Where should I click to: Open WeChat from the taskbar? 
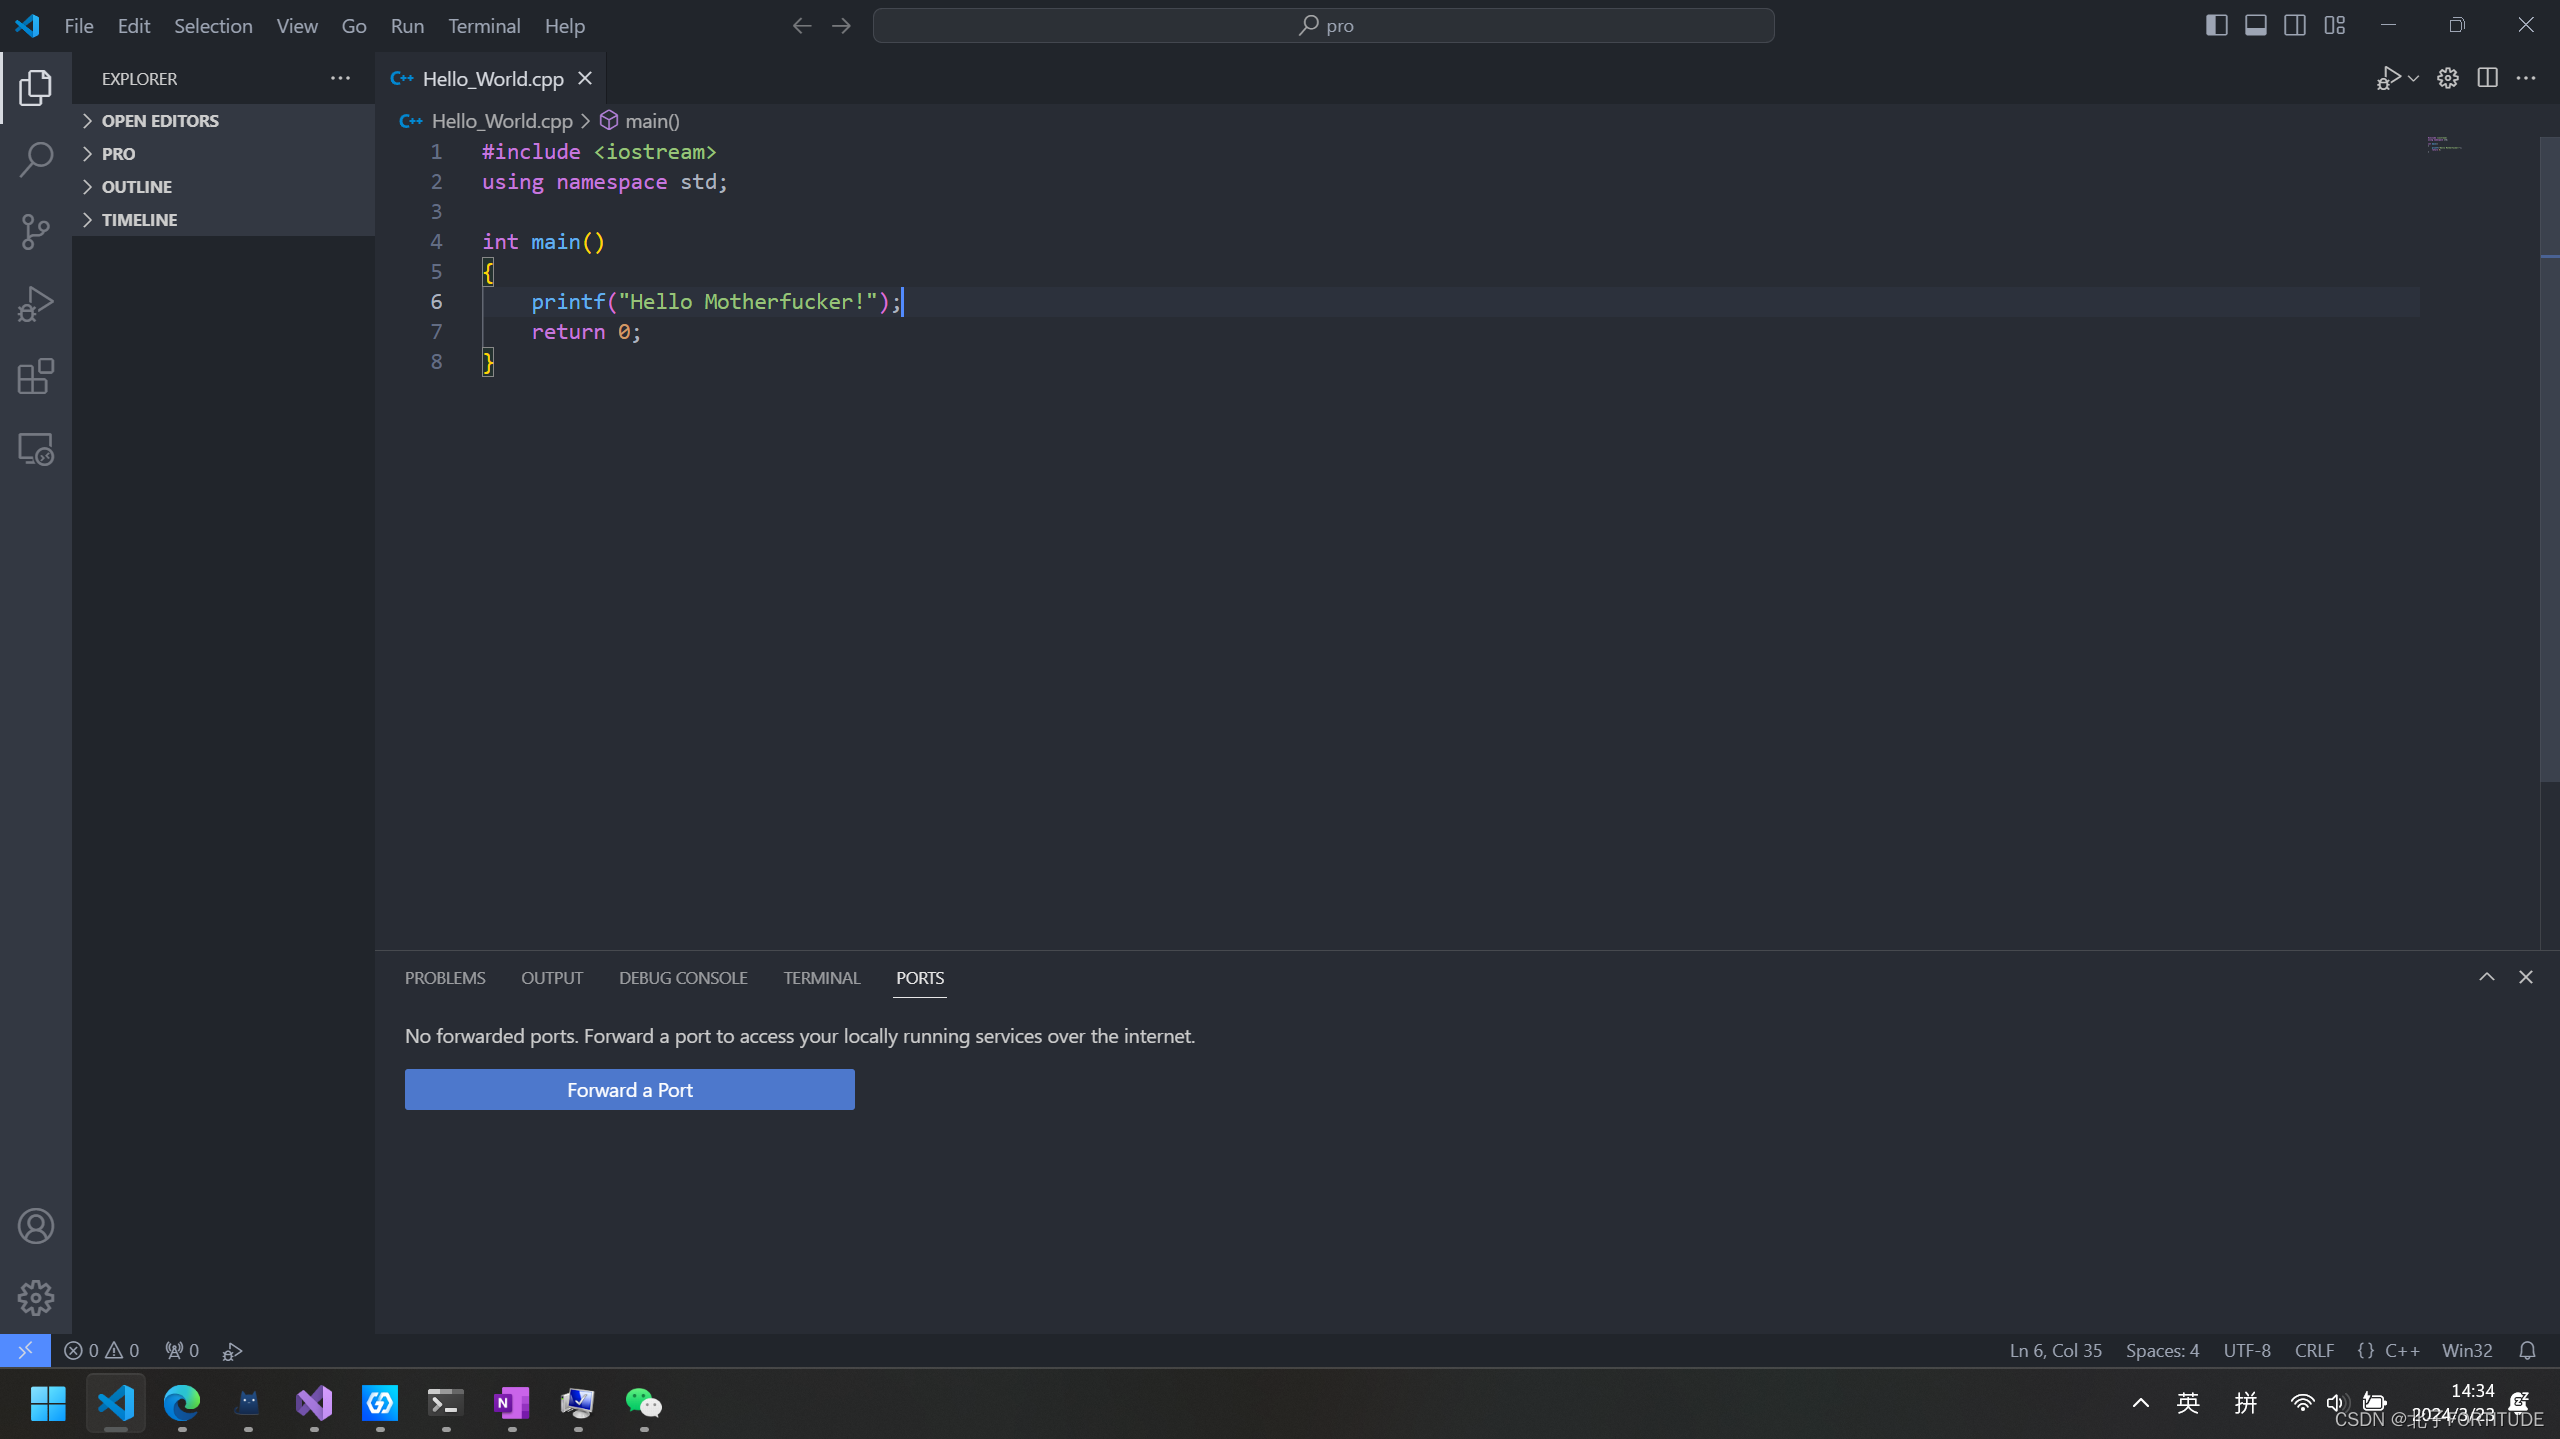pos(644,1403)
